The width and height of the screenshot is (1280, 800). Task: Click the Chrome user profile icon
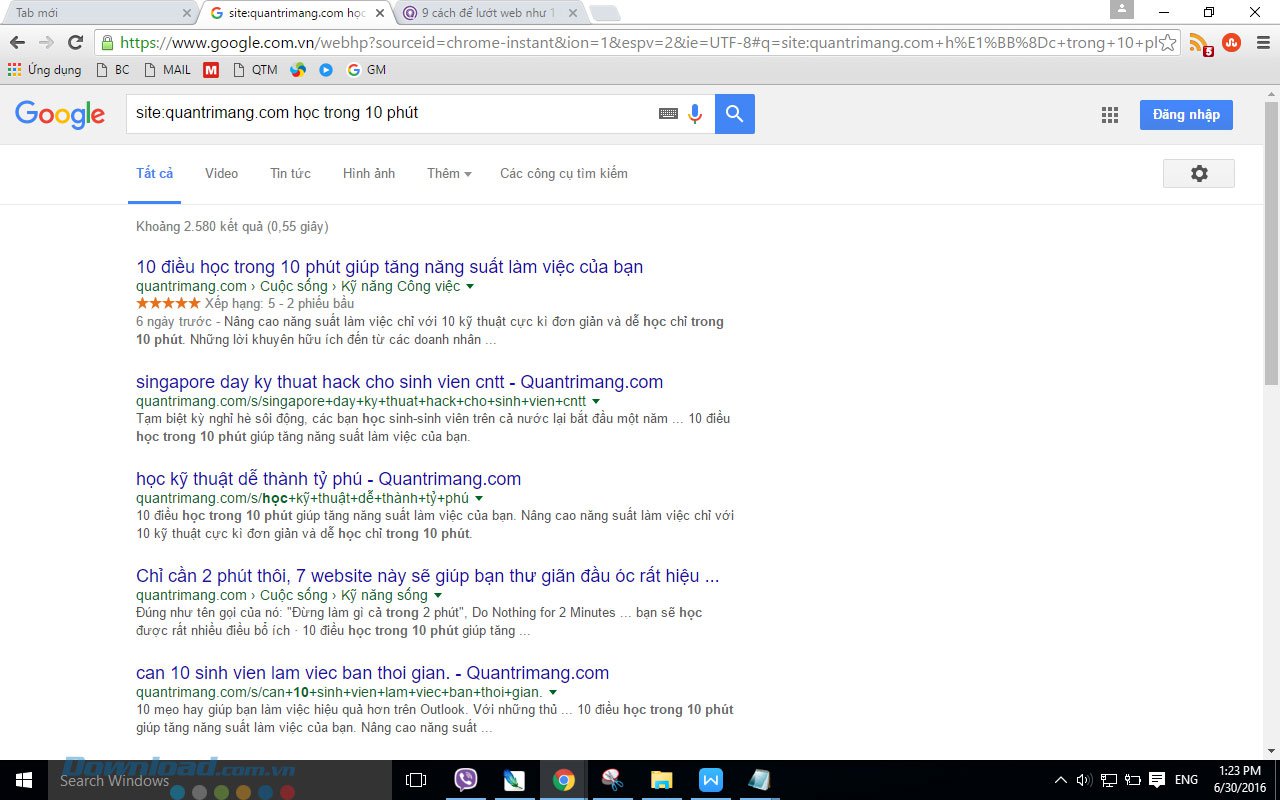click(1122, 10)
